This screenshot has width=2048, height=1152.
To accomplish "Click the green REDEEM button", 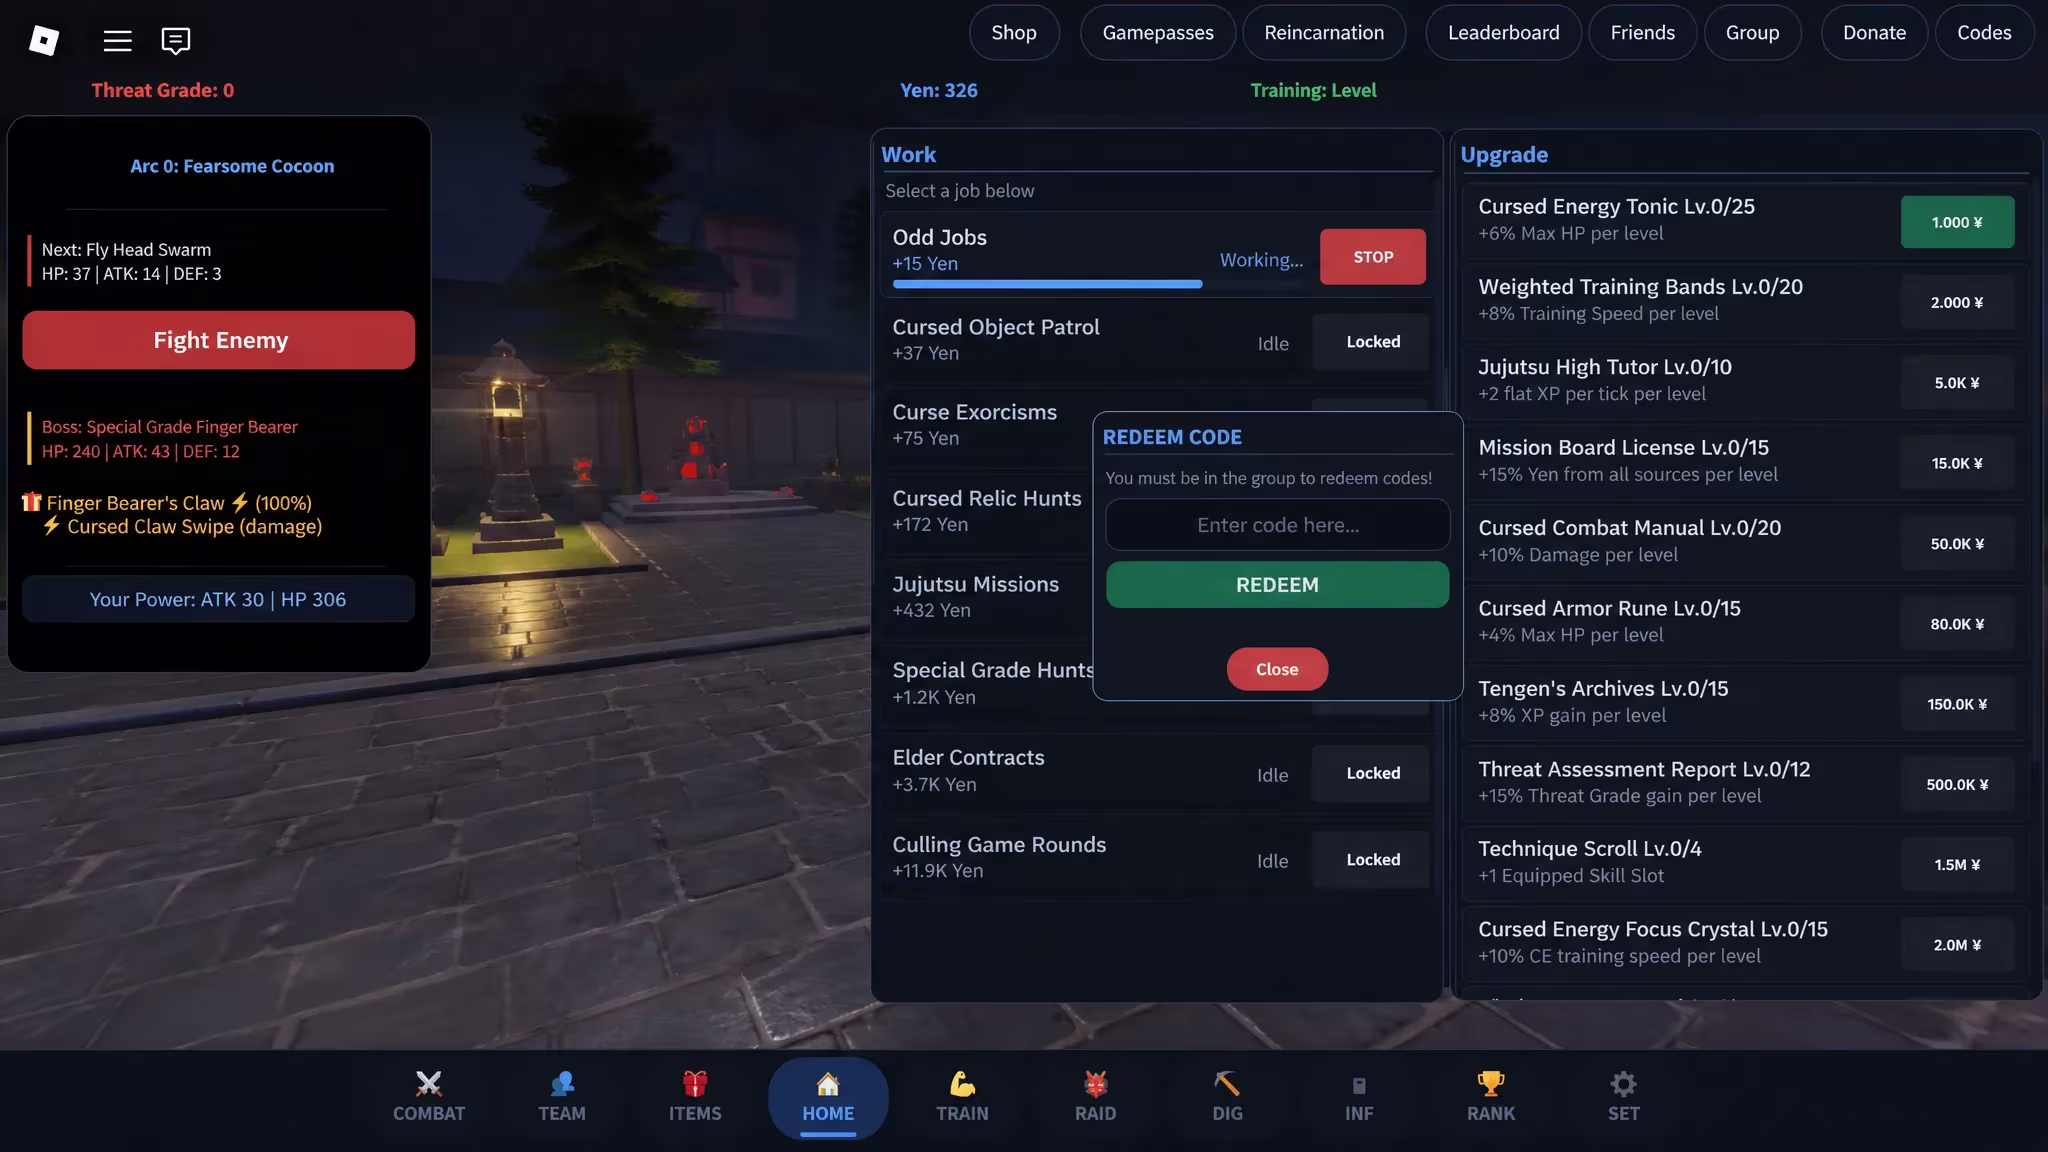I will (x=1277, y=585).
